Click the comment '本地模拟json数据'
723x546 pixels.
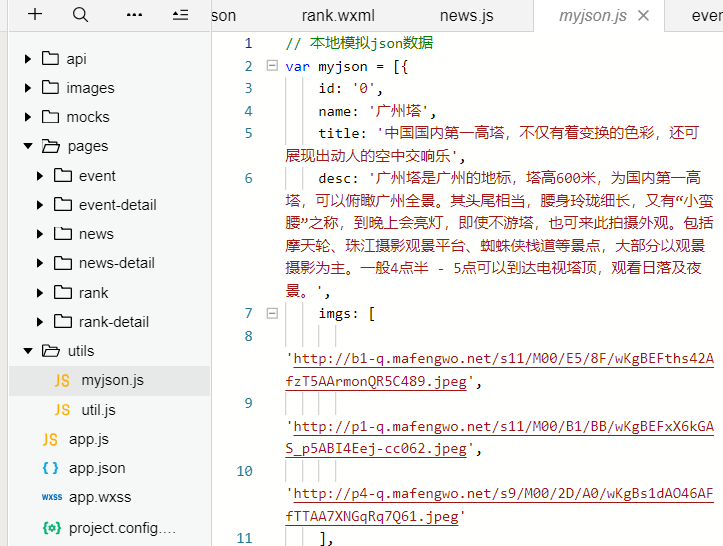click(x=372, y=43)
